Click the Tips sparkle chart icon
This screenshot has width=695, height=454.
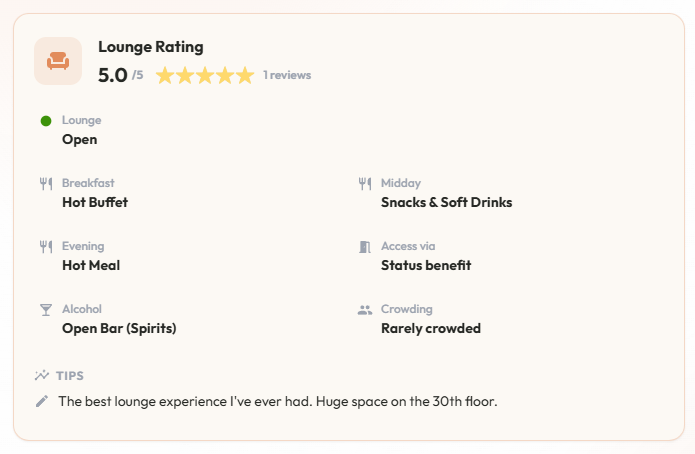(x=42, y=376)
